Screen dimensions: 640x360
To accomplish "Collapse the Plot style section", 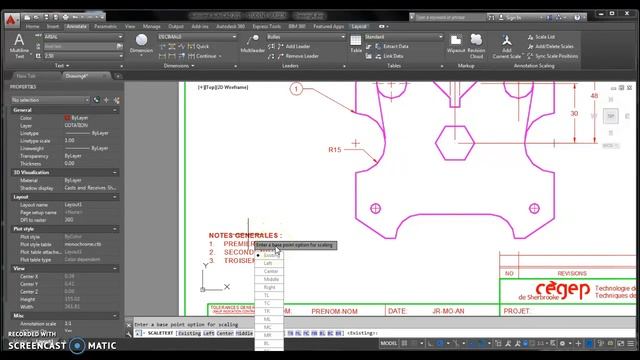I will 115,229.
